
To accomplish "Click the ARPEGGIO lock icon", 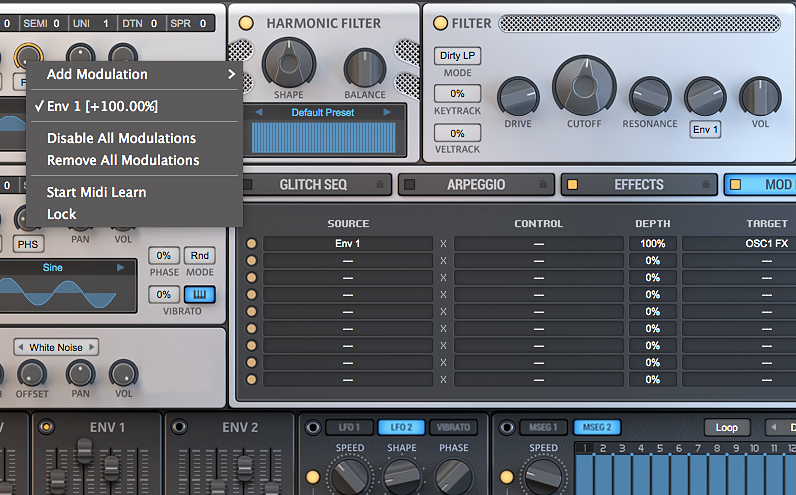I will [x=543, y=184].
